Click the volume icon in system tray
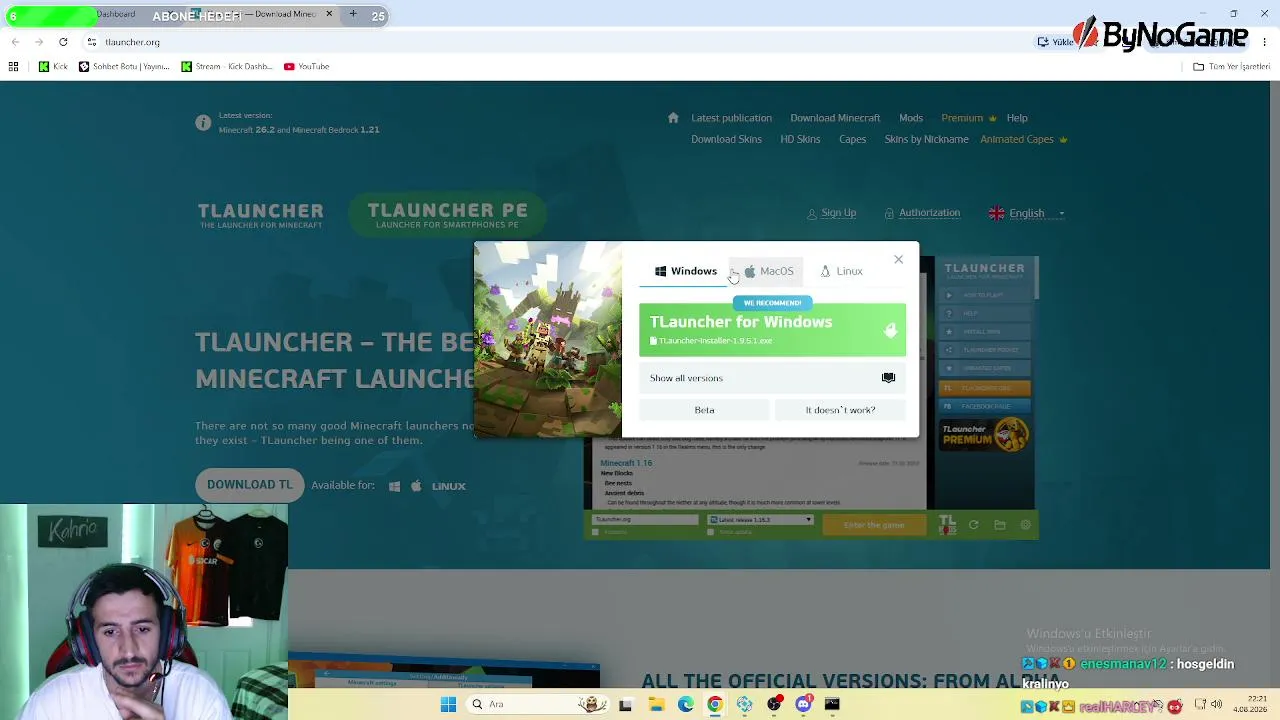Viewport: 1280px width, 720px height. point(1216,705)
